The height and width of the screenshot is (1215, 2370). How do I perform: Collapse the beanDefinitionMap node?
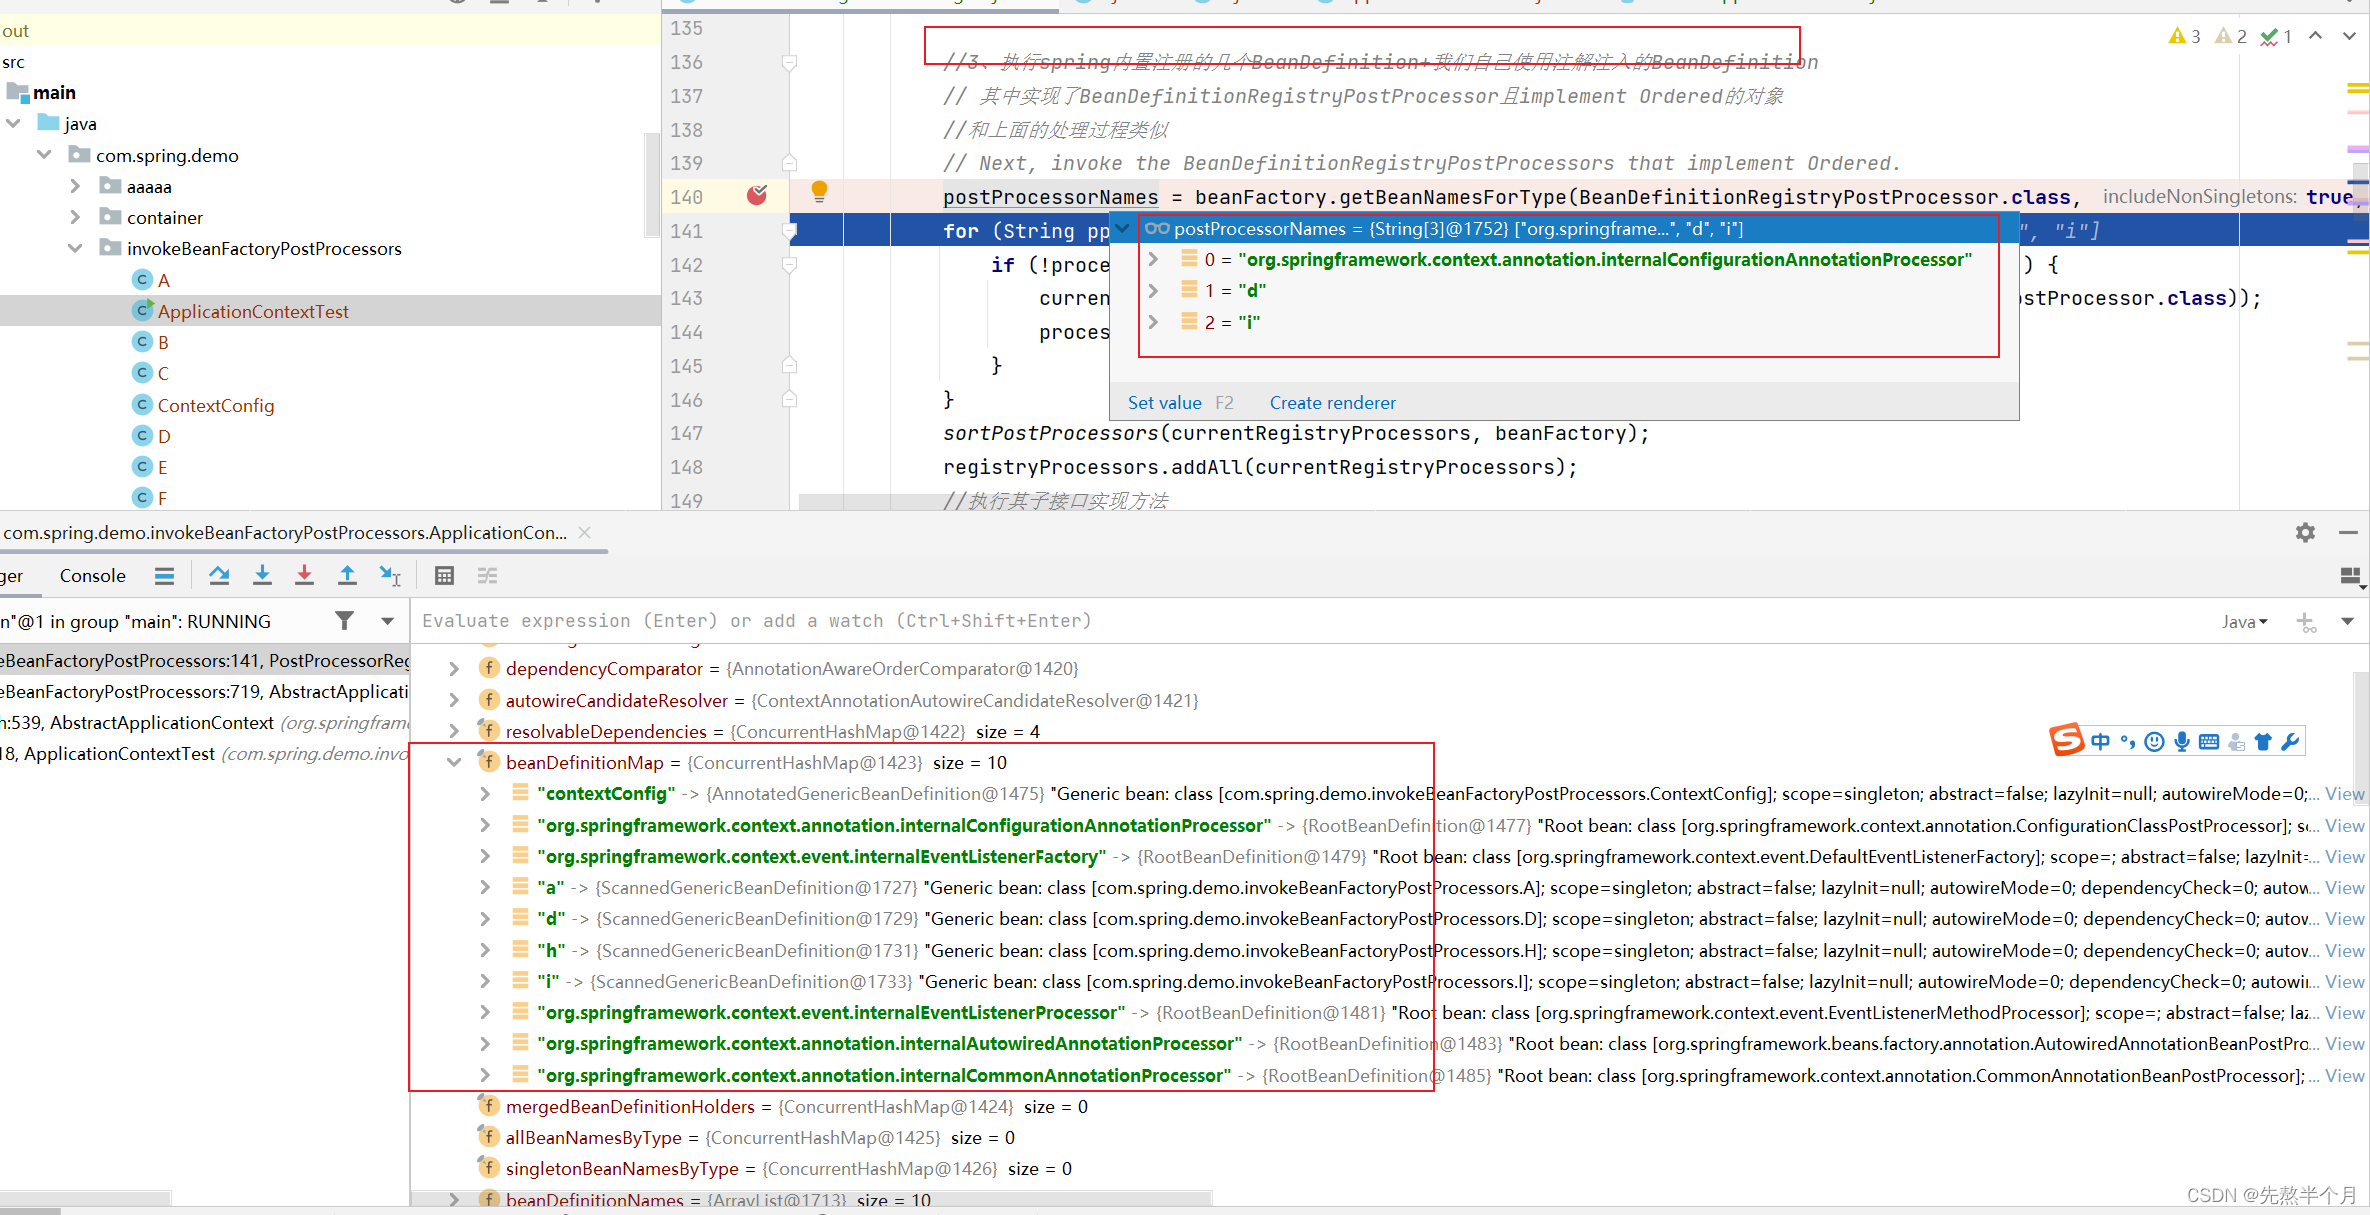coord(454,763)
